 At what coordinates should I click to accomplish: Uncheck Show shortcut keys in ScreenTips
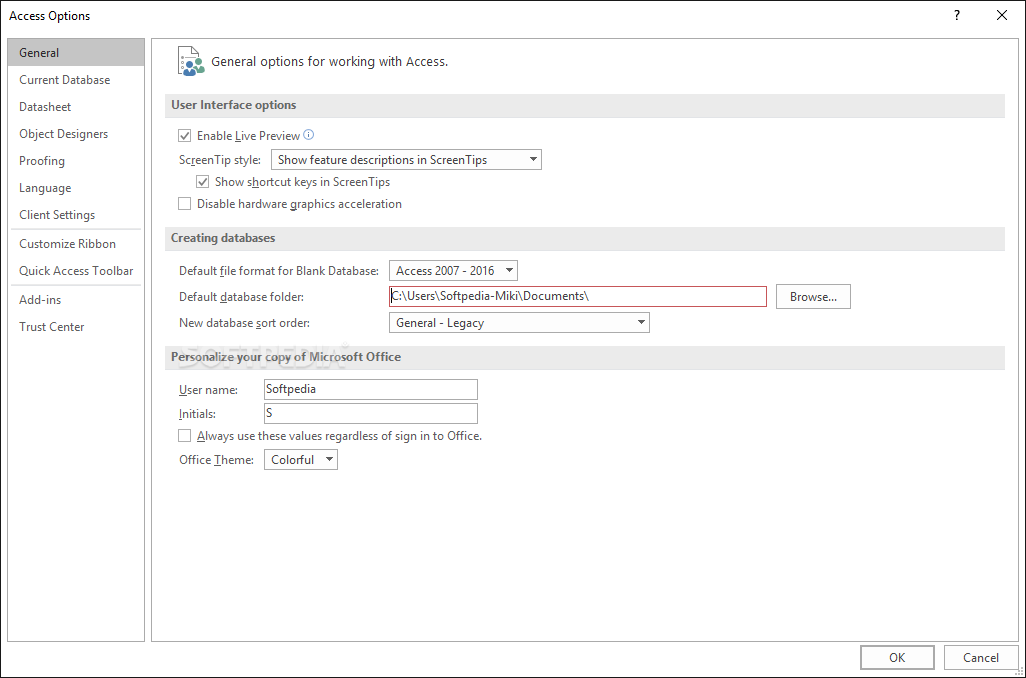(203, 182)
